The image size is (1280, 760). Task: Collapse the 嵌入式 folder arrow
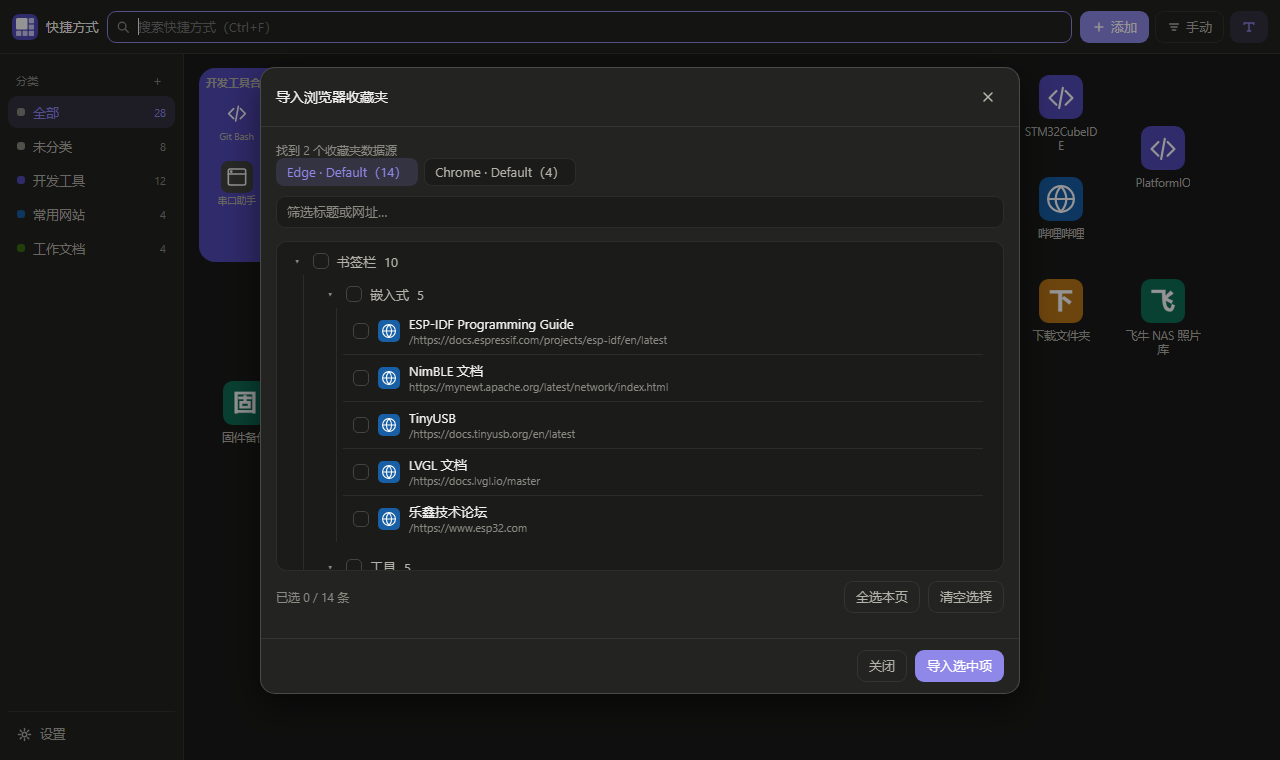pyautogui.click(x=330, y=295)
